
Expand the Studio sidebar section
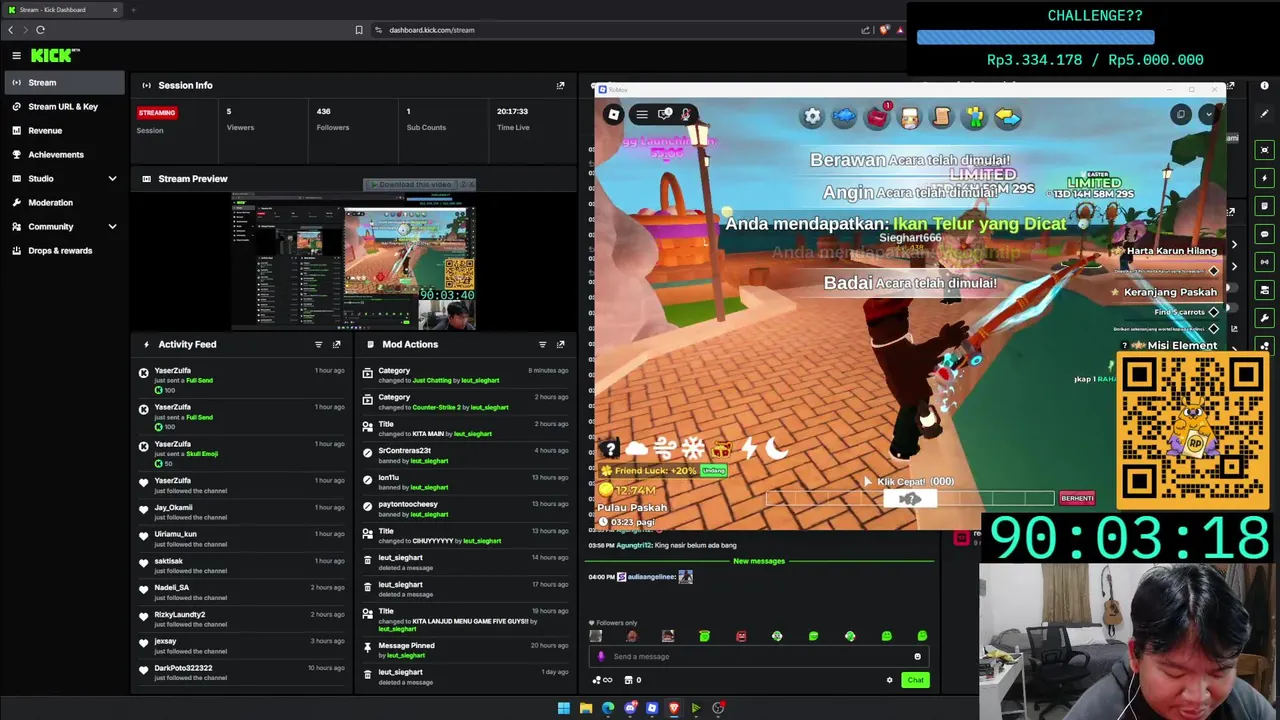pos(112,179)
